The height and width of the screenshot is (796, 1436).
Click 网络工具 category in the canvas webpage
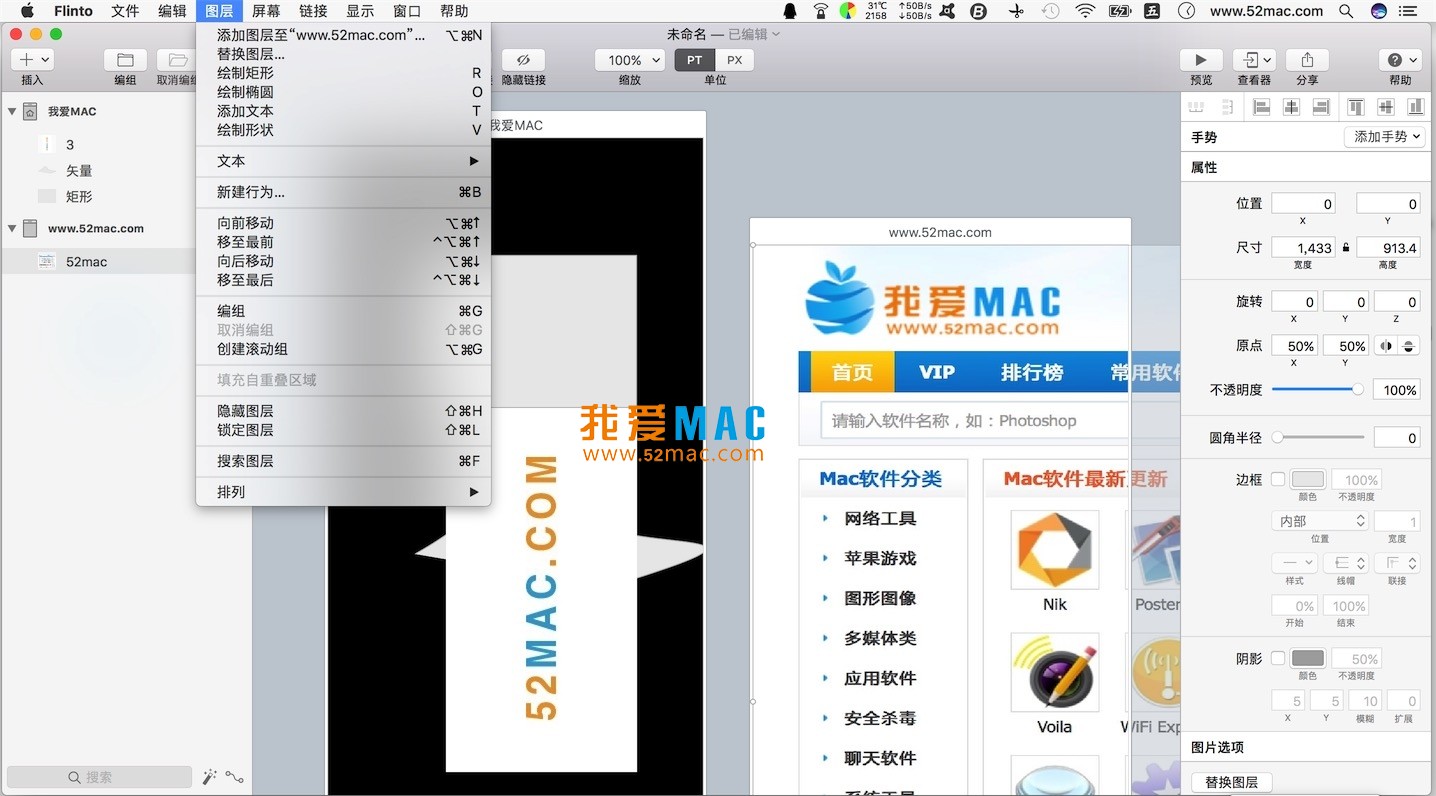pyautogui.click(x=880, y=518)
